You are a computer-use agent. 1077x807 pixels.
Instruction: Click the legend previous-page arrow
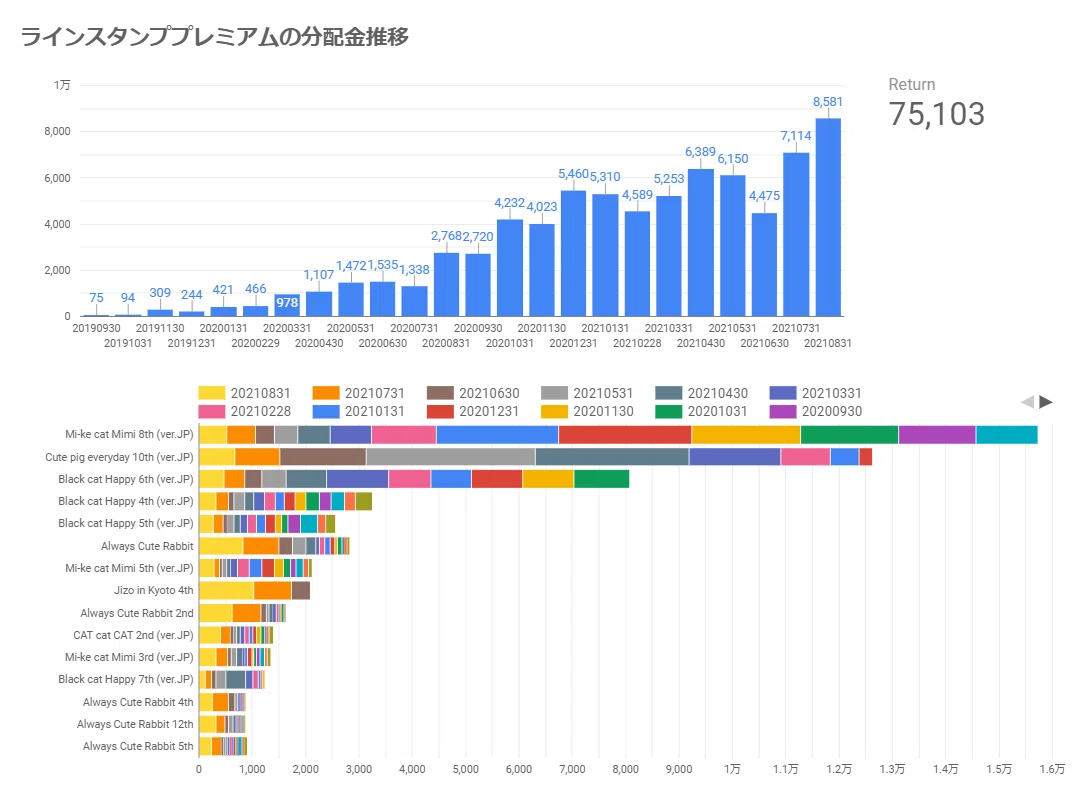coord(1027,402)
